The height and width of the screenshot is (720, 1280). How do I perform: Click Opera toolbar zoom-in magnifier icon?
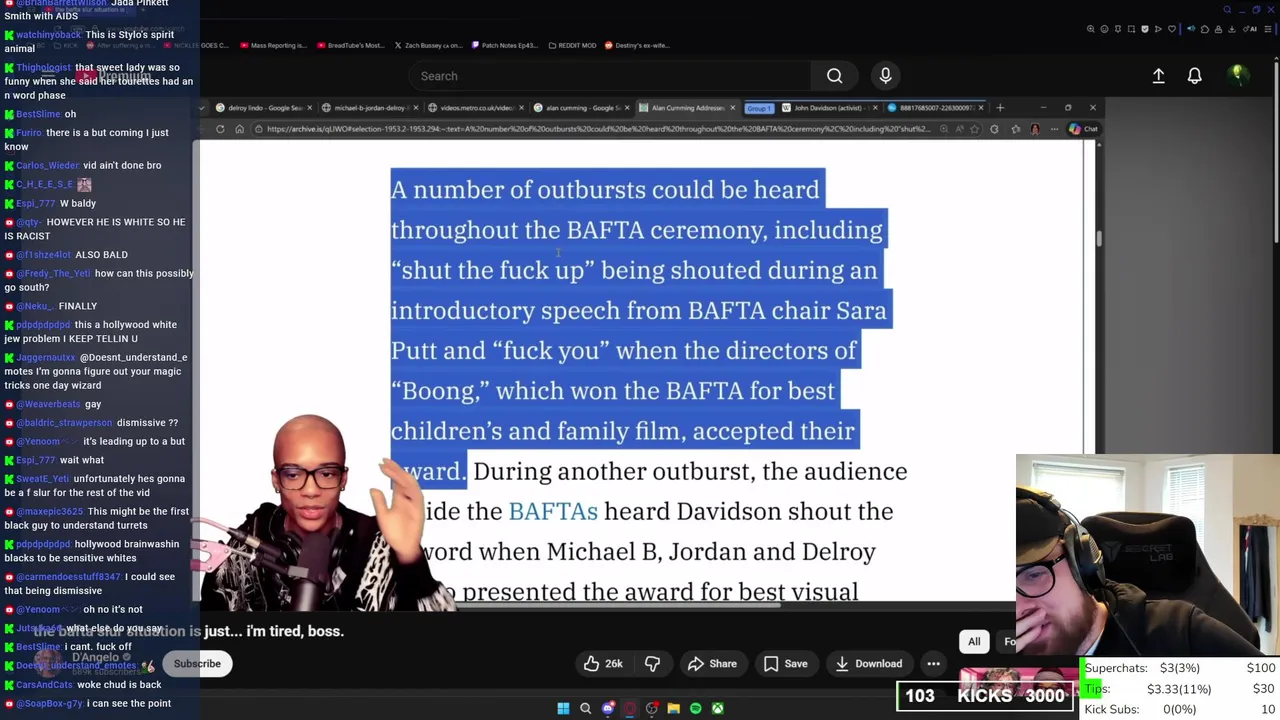1091,29
